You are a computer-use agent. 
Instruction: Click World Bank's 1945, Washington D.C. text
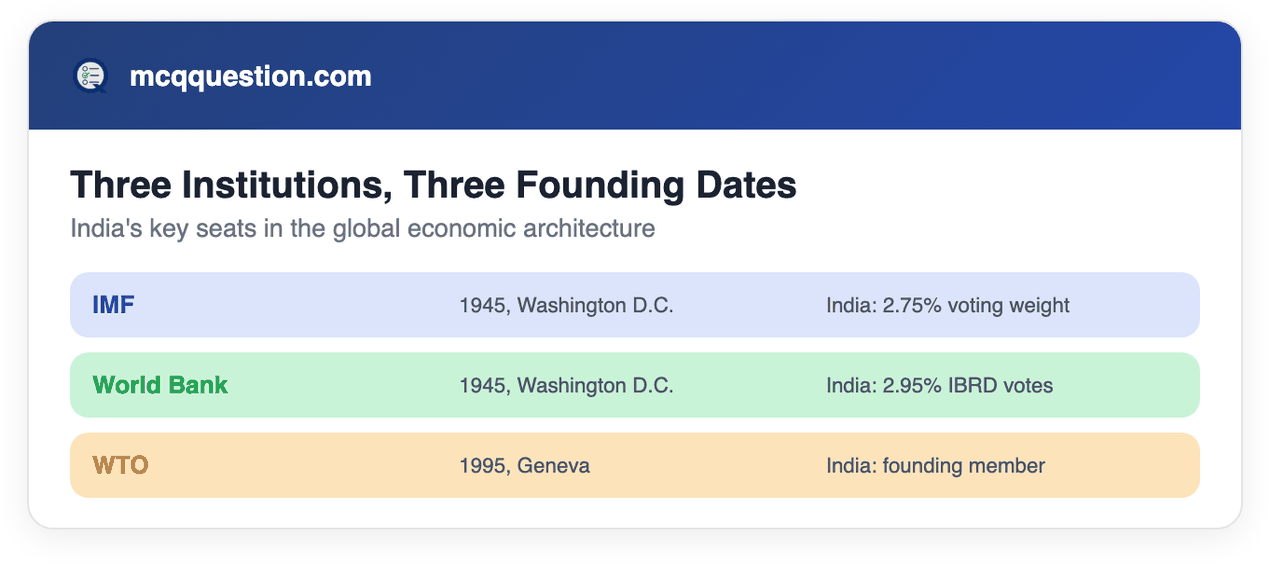pyautogui.click(x=566, y=385)
